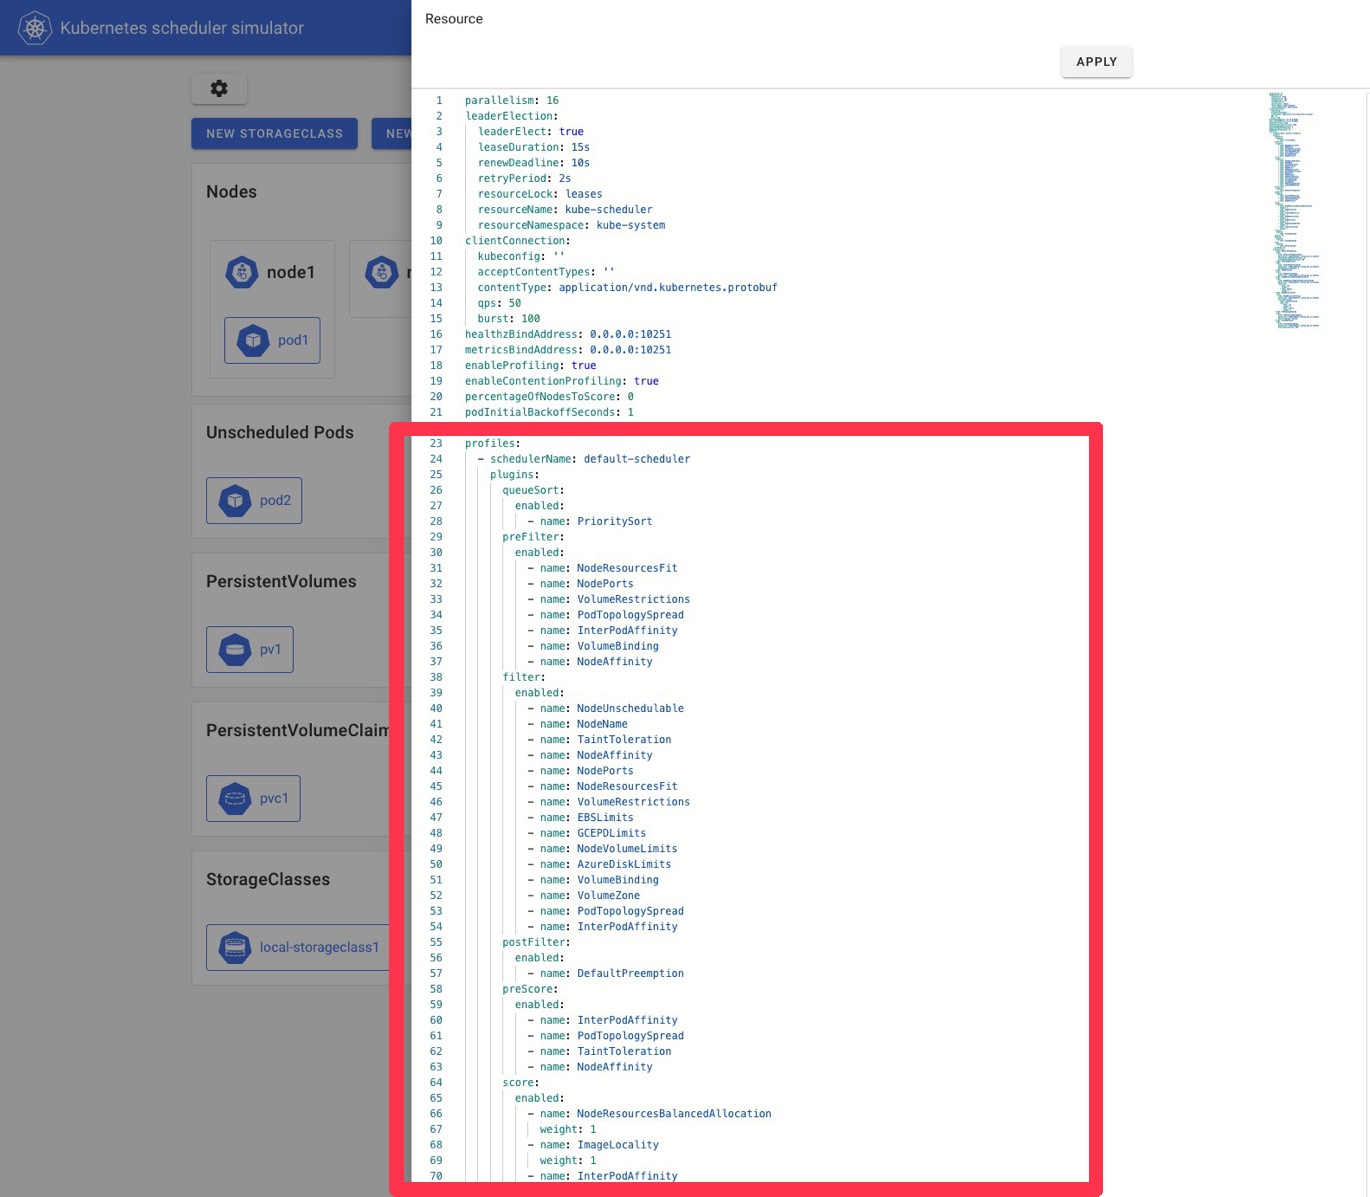Click 'schedulerName: default-scheduler' line

(x=584, y=459)
